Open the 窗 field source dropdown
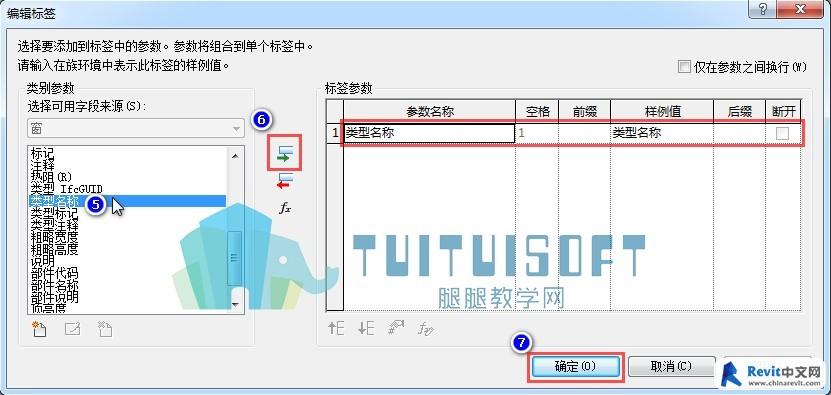This screenshot has width=831, height=395. point(136,129)
